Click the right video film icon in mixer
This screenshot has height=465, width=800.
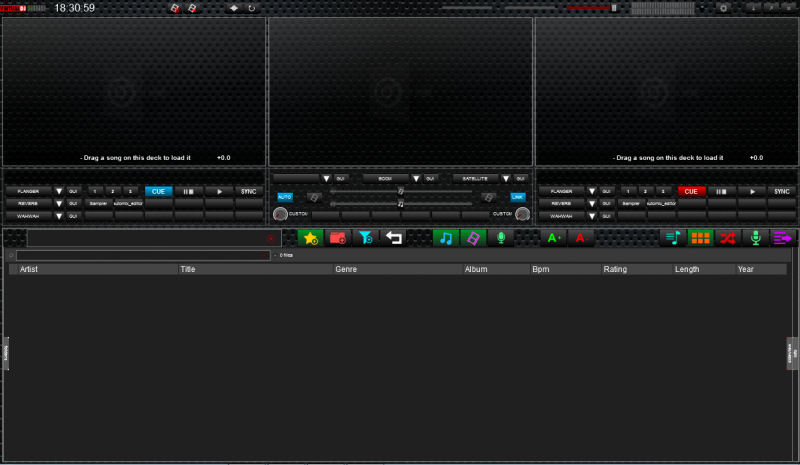pos(488,198)
